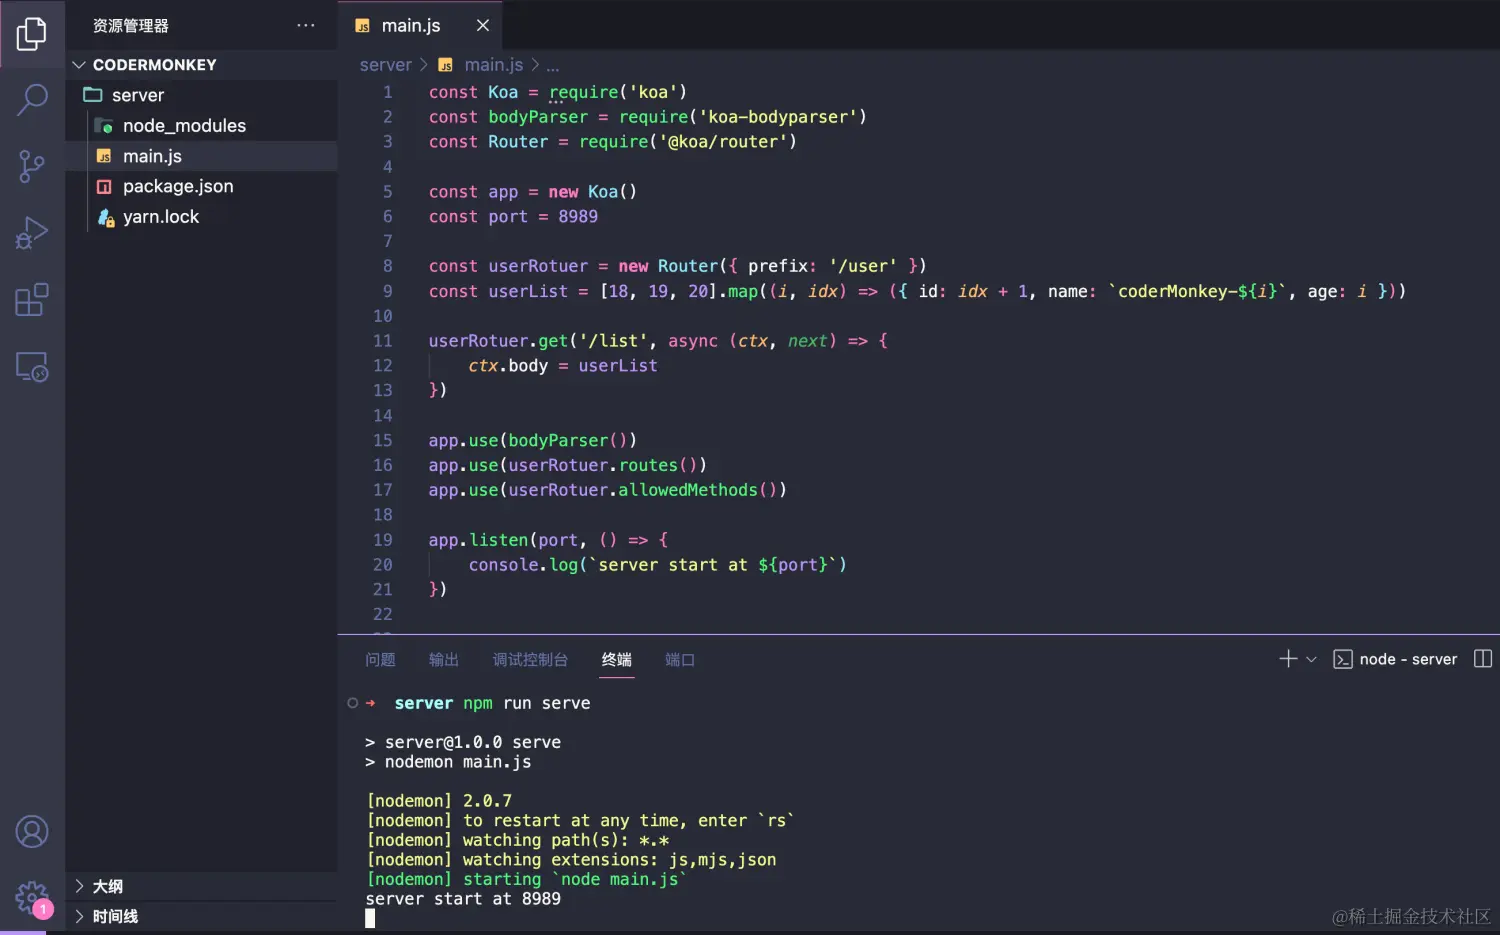The image size is (1500, 935).
Task: Open the Explorer more actions menu
Action: 306,25
